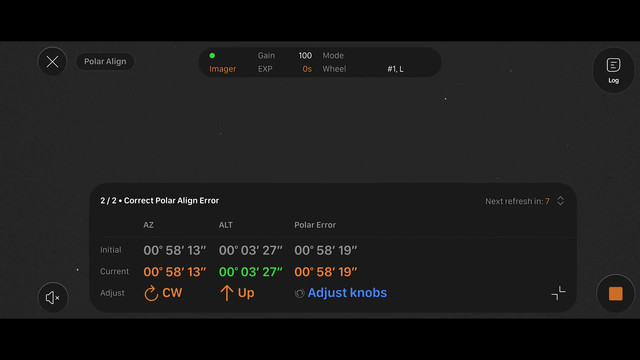Image resolution: width=640 pixels, height=360 pixels.
Task: Tap the Gain label
Action: 266,56
